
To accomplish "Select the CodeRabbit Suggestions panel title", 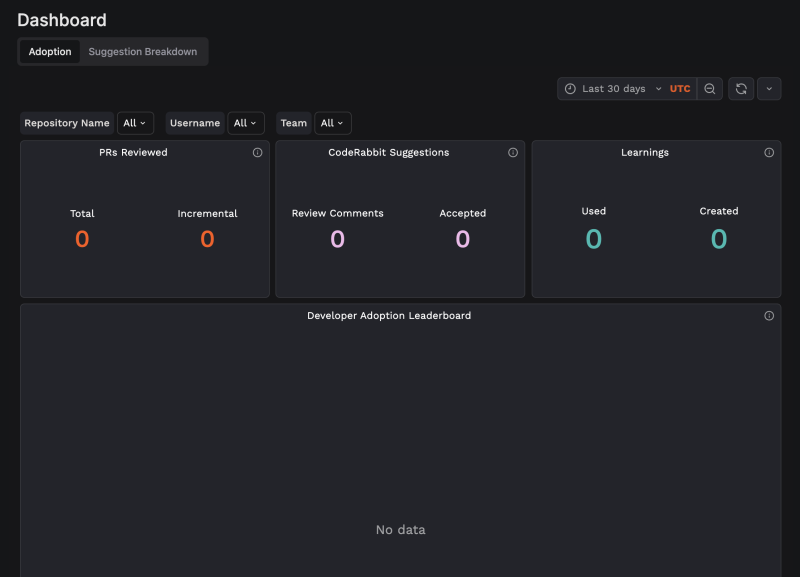I will click(389, 153).
